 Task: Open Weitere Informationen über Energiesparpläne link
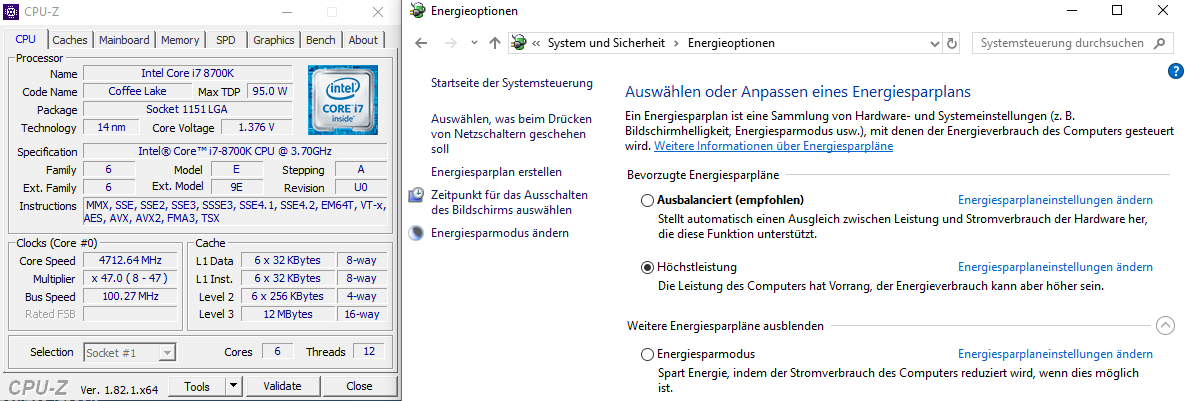773,146
